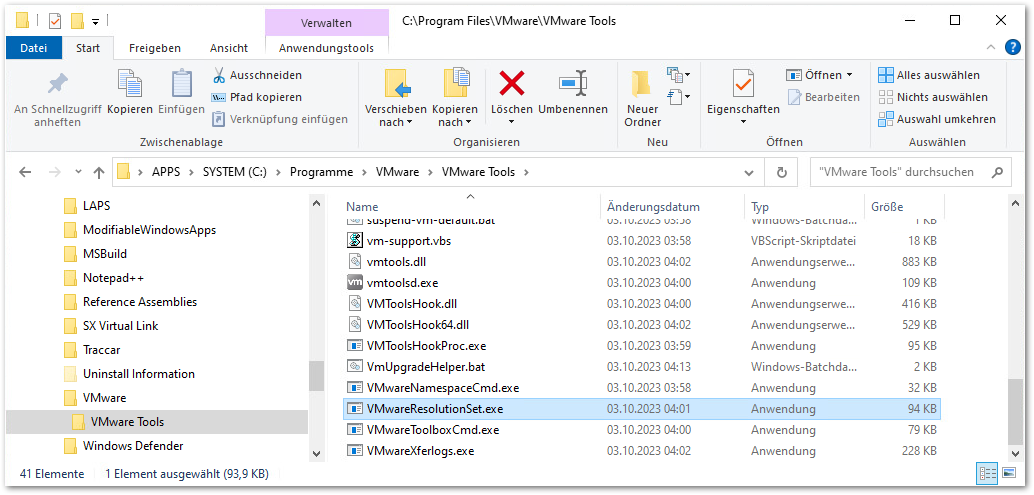Image resolution: width=1034 pixels, height=495 pixels.
Task: Create Neuer Ordner
Action: [x=642, y=99]
